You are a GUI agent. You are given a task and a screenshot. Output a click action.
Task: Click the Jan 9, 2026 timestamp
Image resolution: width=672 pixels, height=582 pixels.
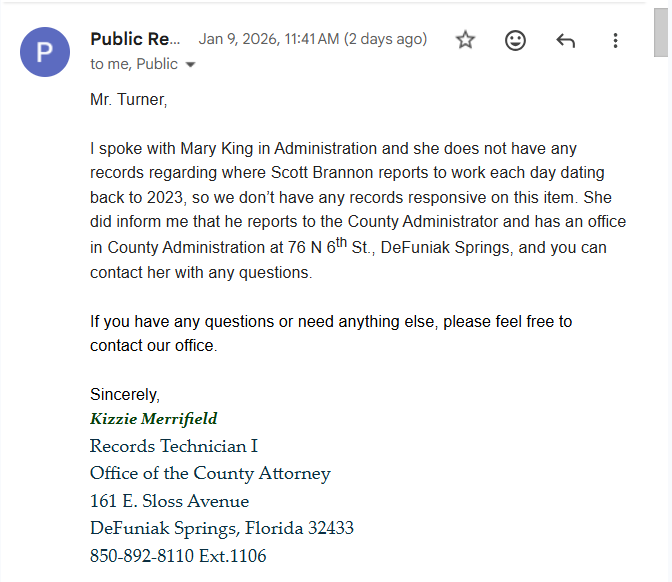coord(312,39)
